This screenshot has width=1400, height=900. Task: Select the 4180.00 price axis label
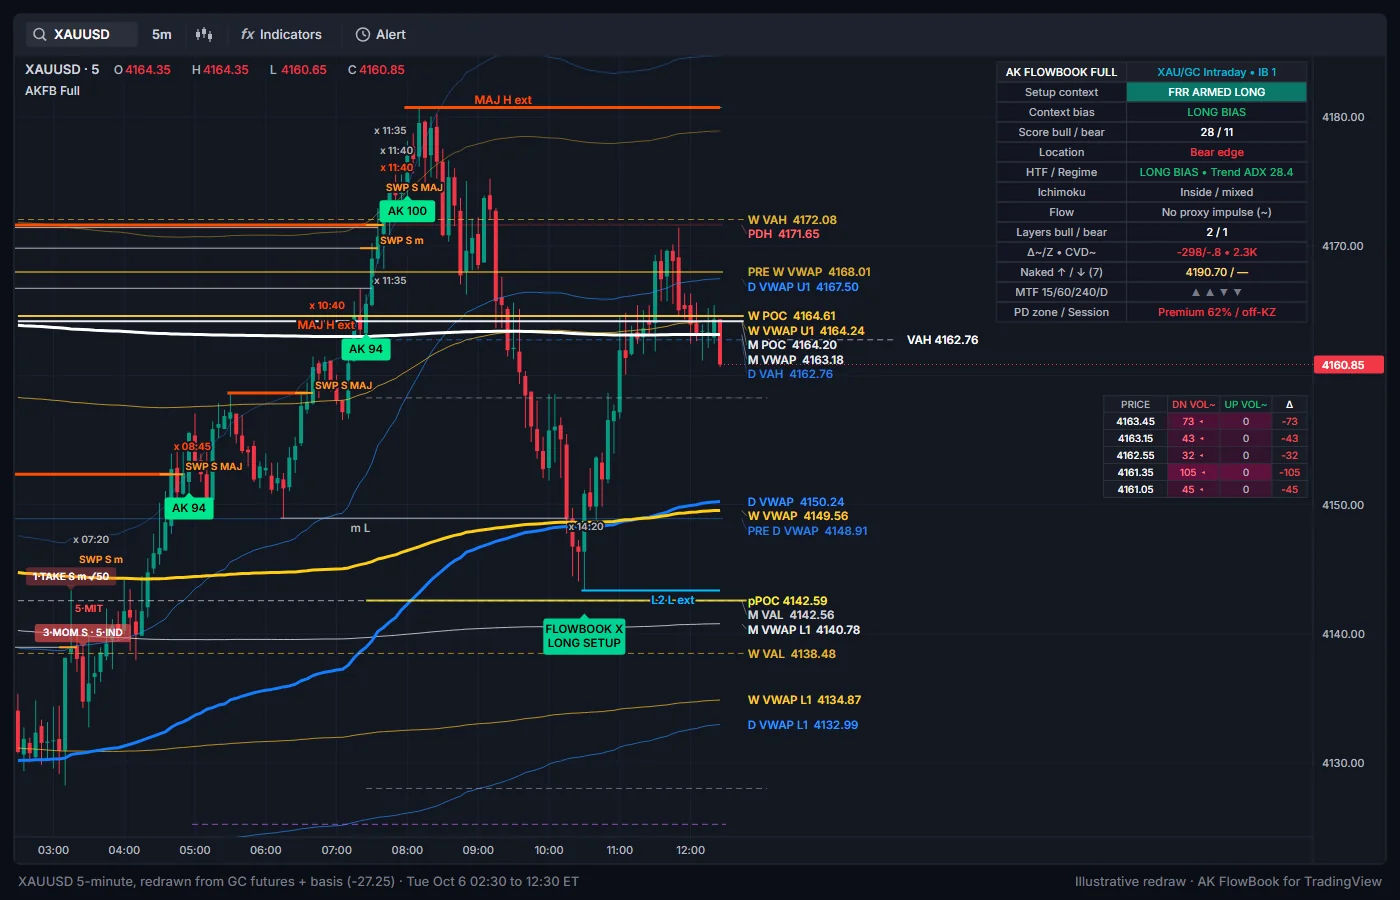tap(1343, 117)
